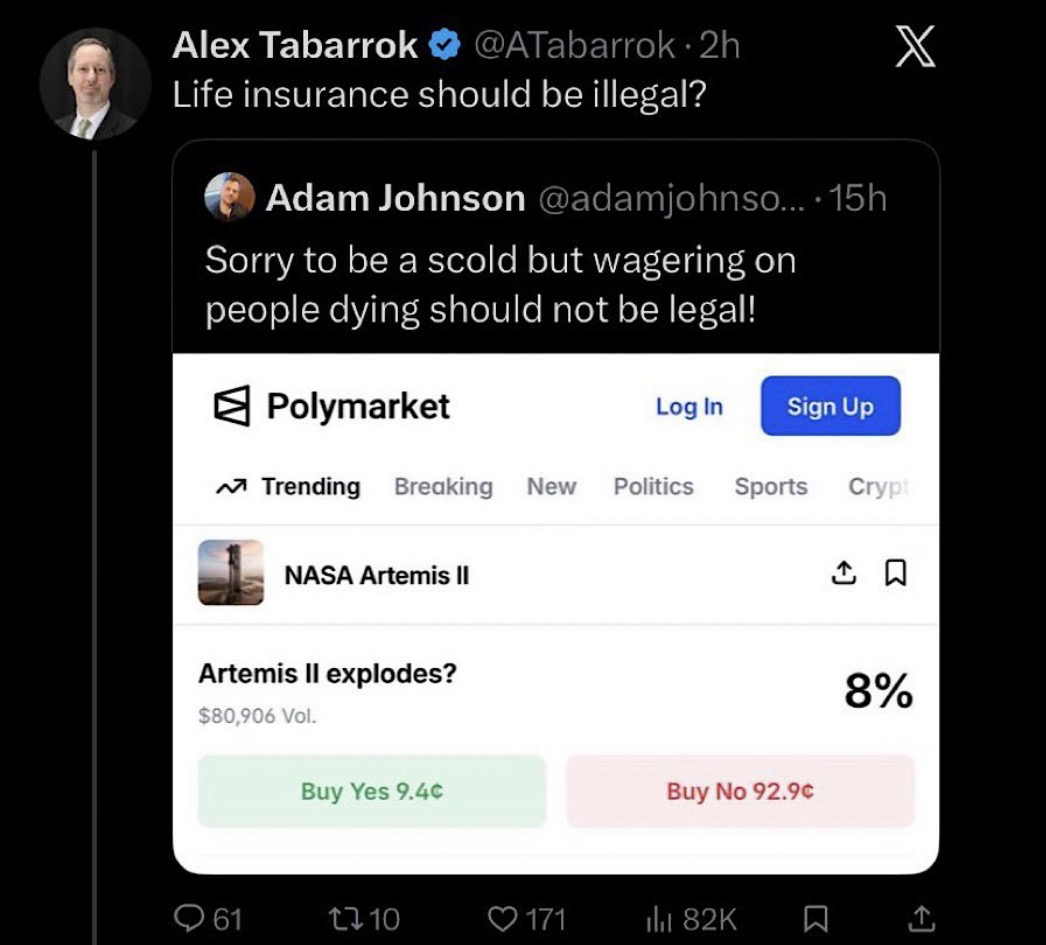Select the Politics tab
This screenshot has width=1046, height=945.
click(x=653, y=487)
